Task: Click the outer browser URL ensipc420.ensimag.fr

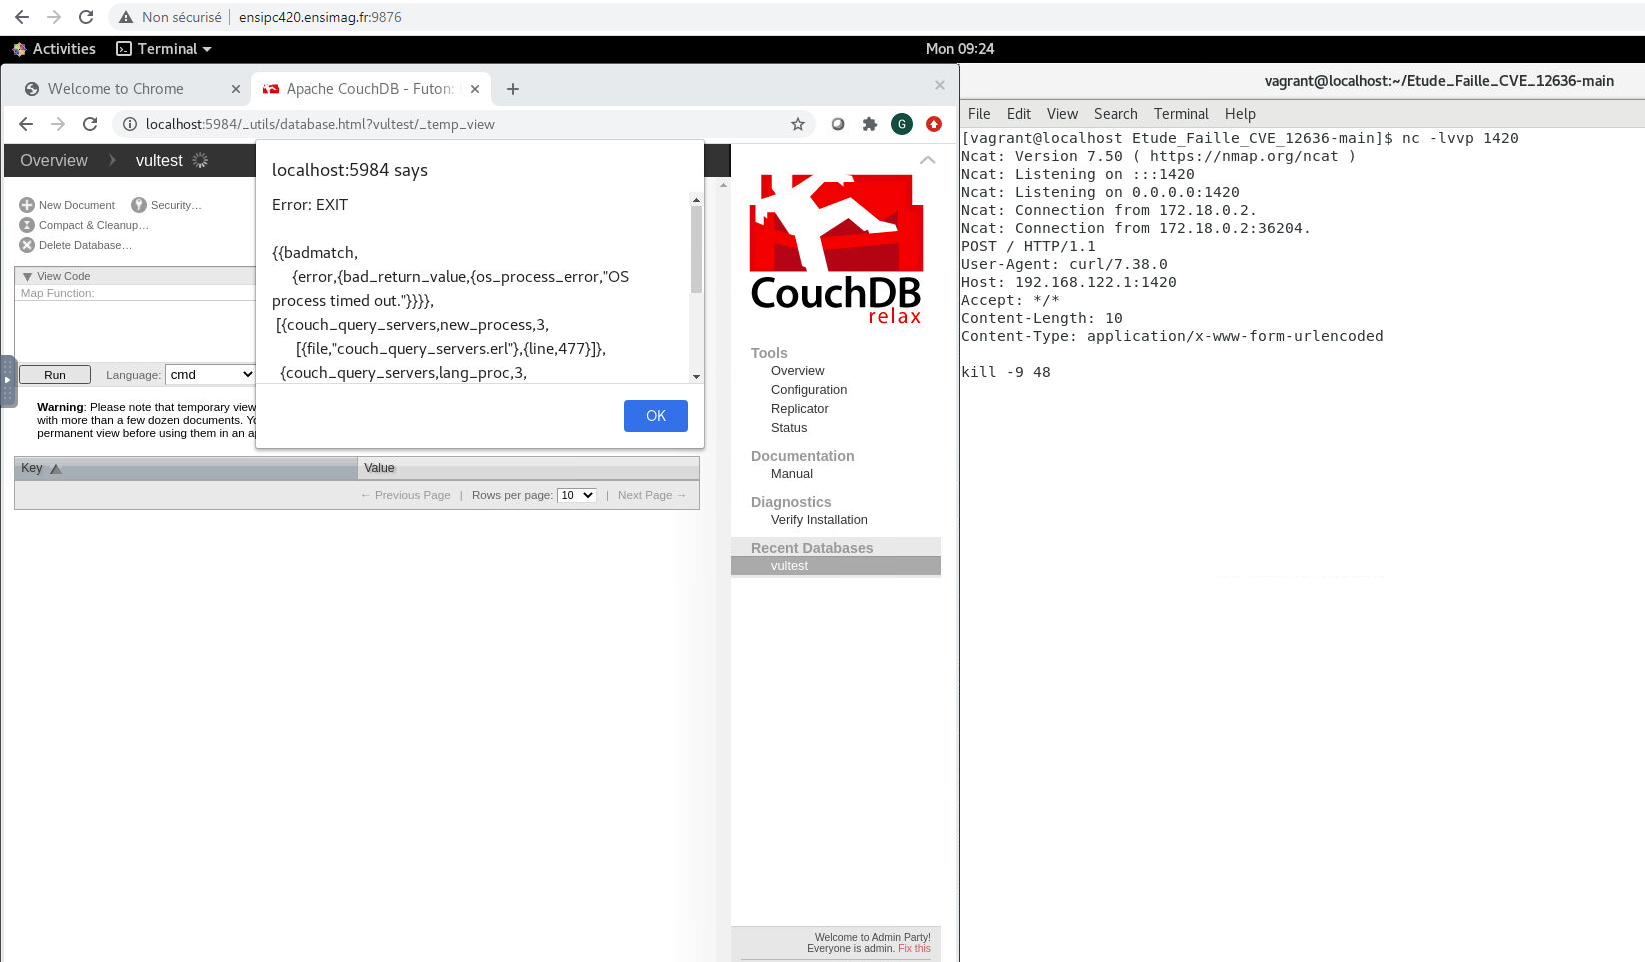Action: point(320,17)
